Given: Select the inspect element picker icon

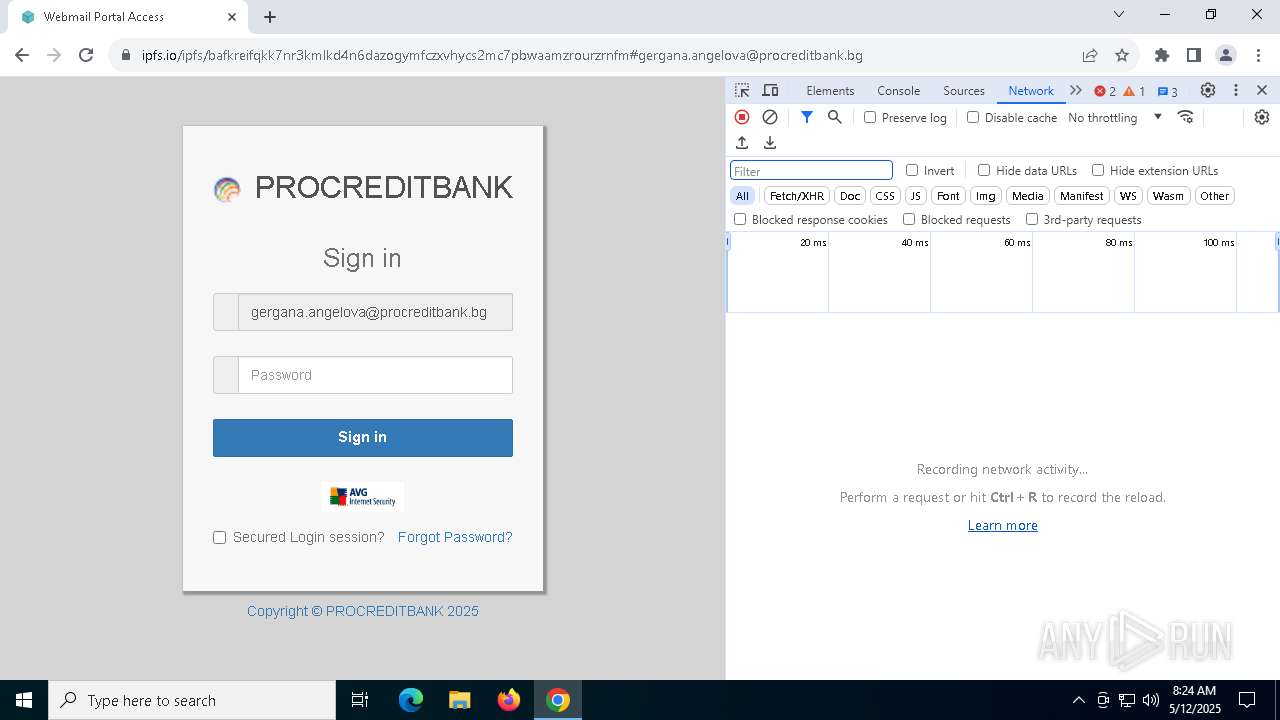Looking at the screenshot, I should coord(742,90).
